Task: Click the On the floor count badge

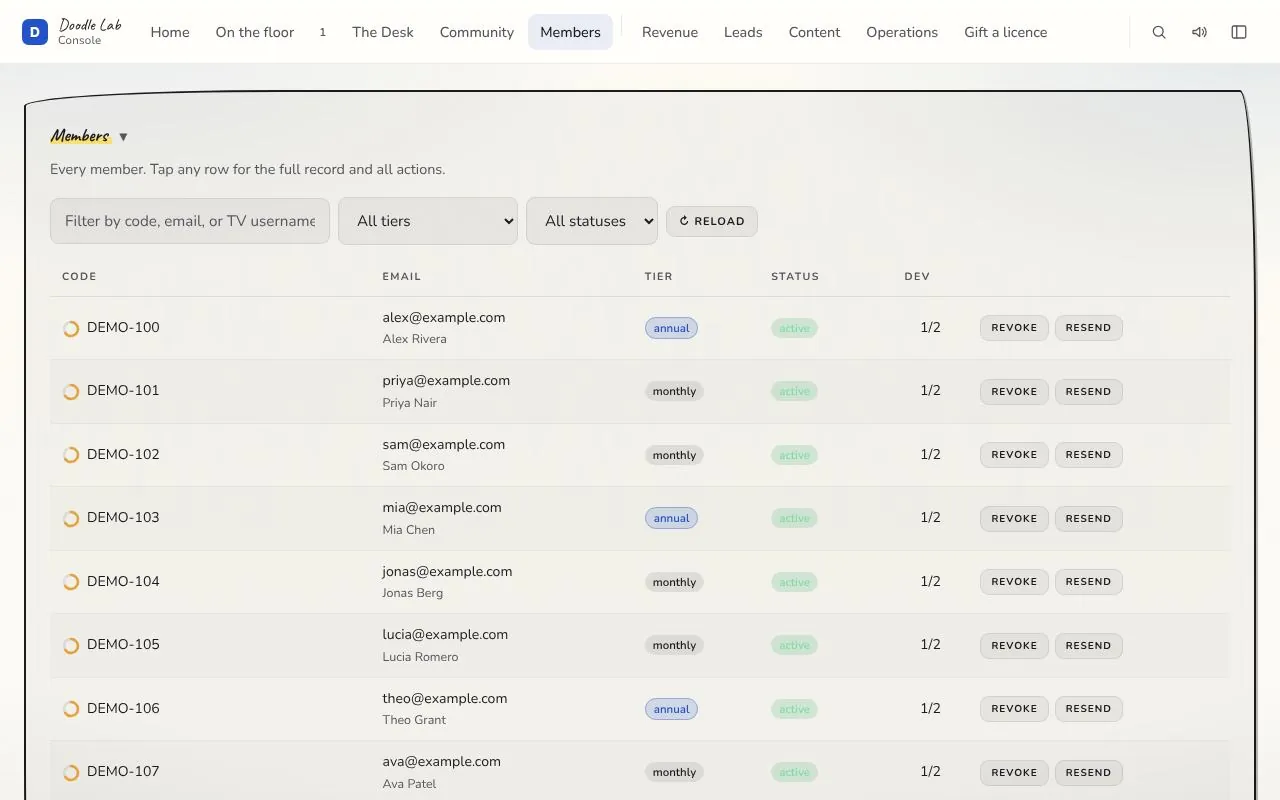Action: click(x=322, y=32)
